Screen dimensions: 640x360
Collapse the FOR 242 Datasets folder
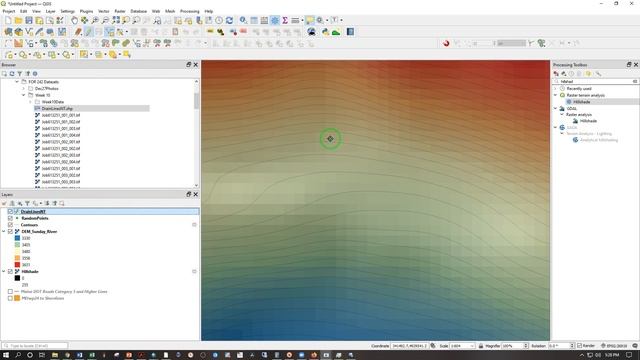(17, 82)
